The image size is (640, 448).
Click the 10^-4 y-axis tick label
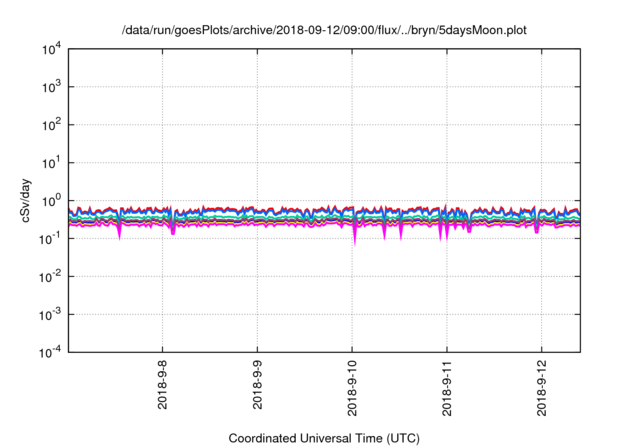click(51, 352)
